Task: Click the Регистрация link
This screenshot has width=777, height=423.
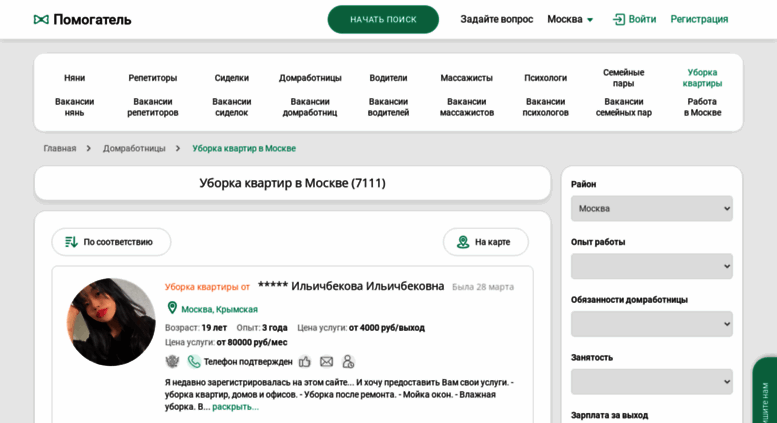Action: click(699, 19)
